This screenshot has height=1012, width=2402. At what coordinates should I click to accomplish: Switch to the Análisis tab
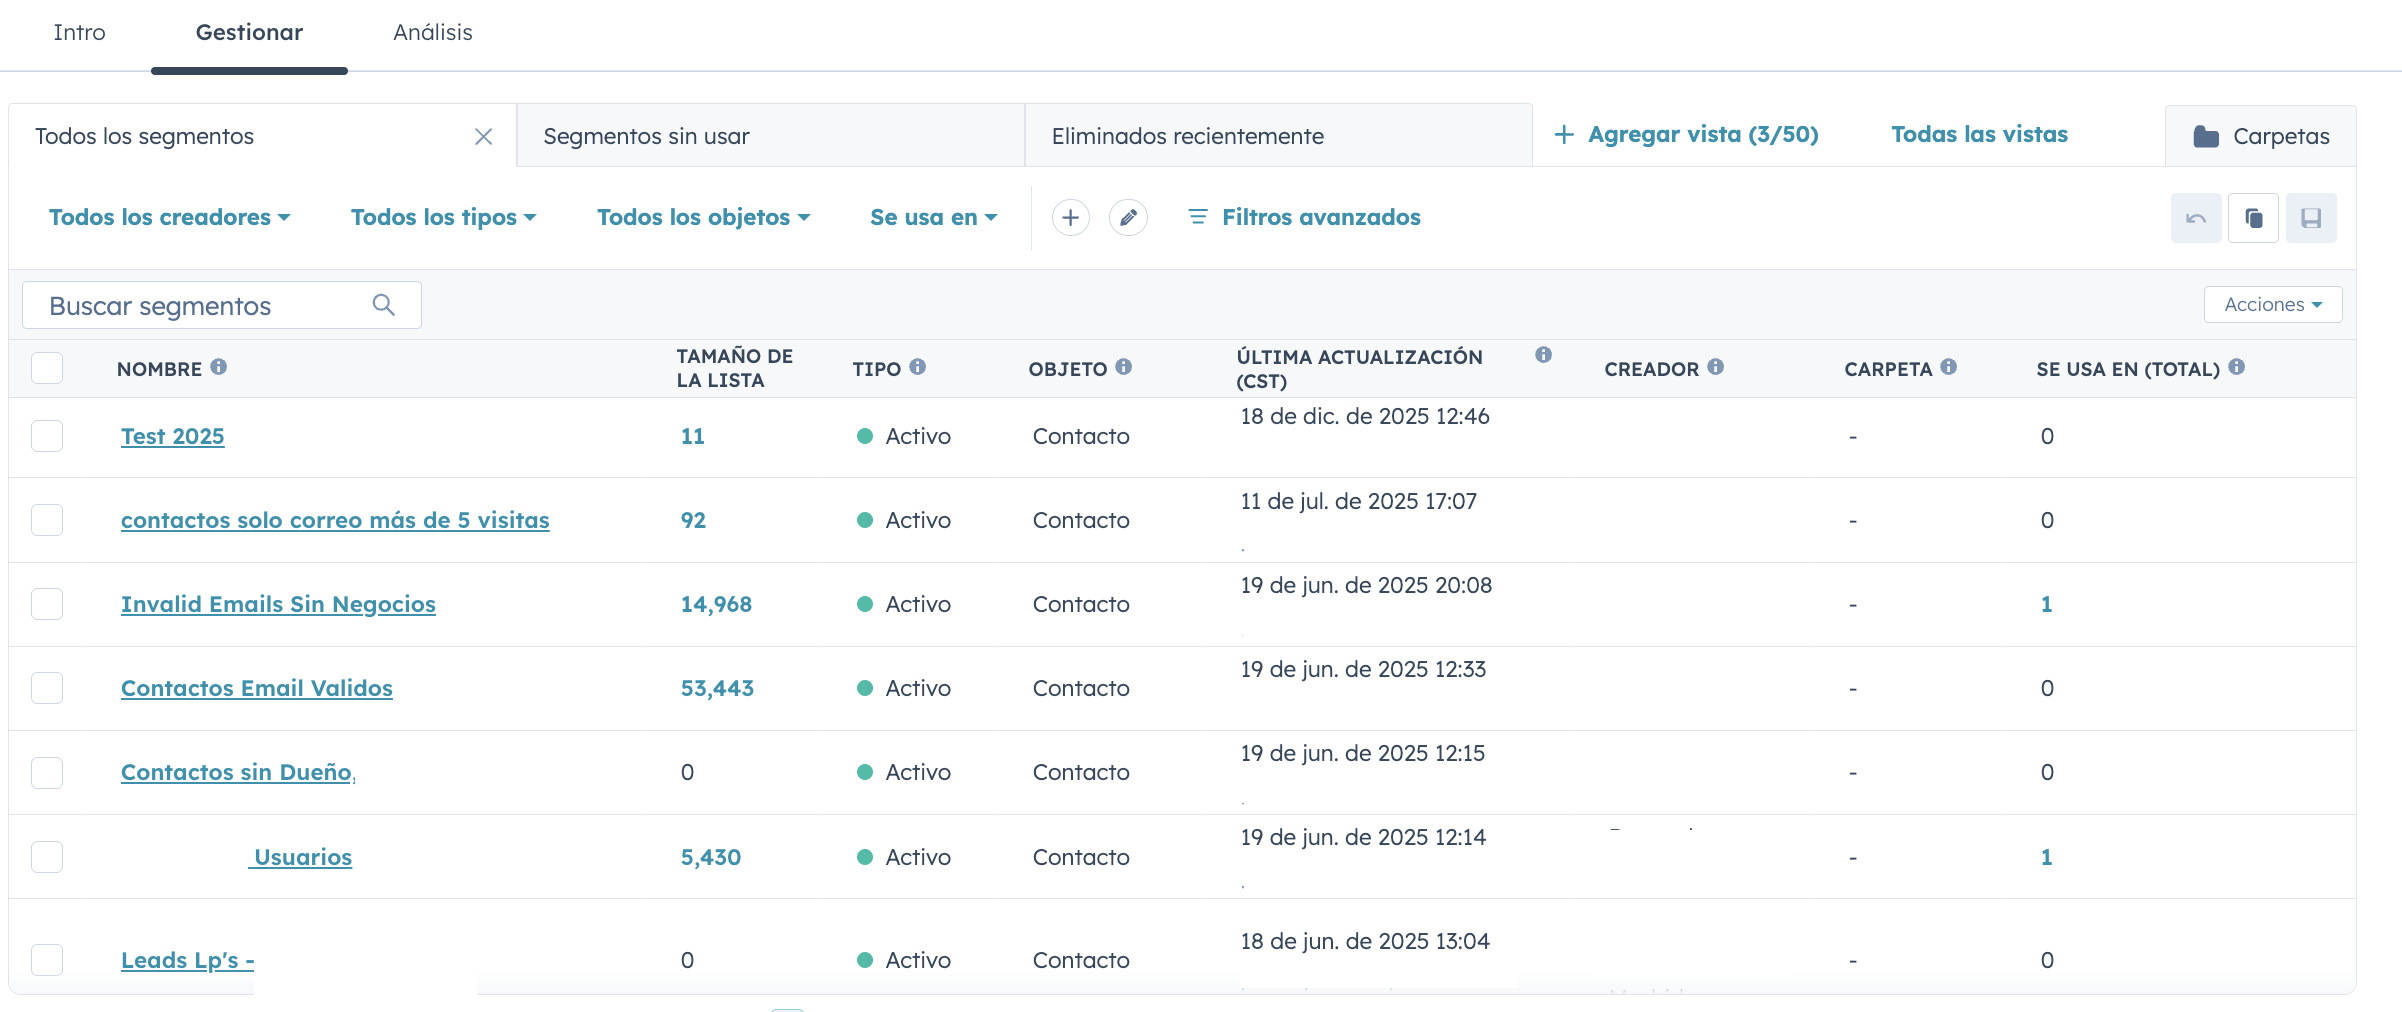click(x=432, y=32)
